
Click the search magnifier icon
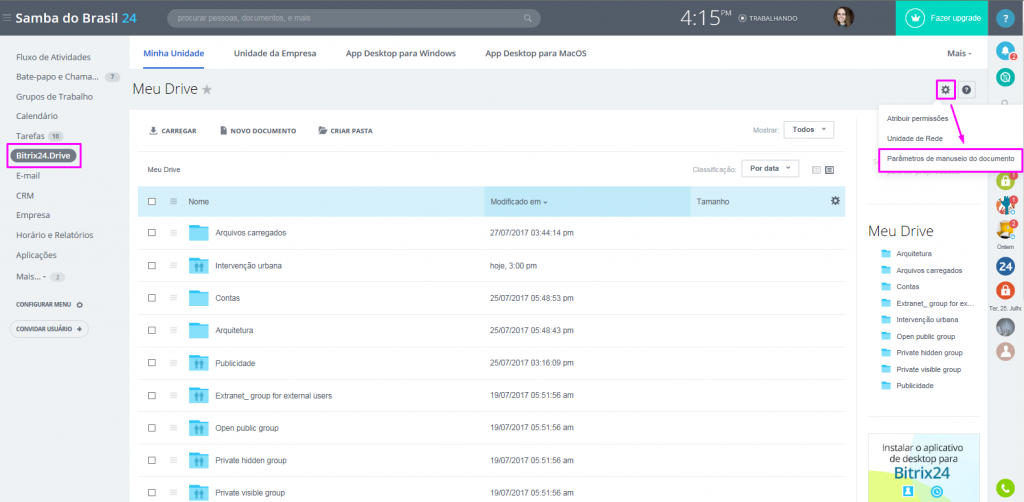tap(528, 18)
